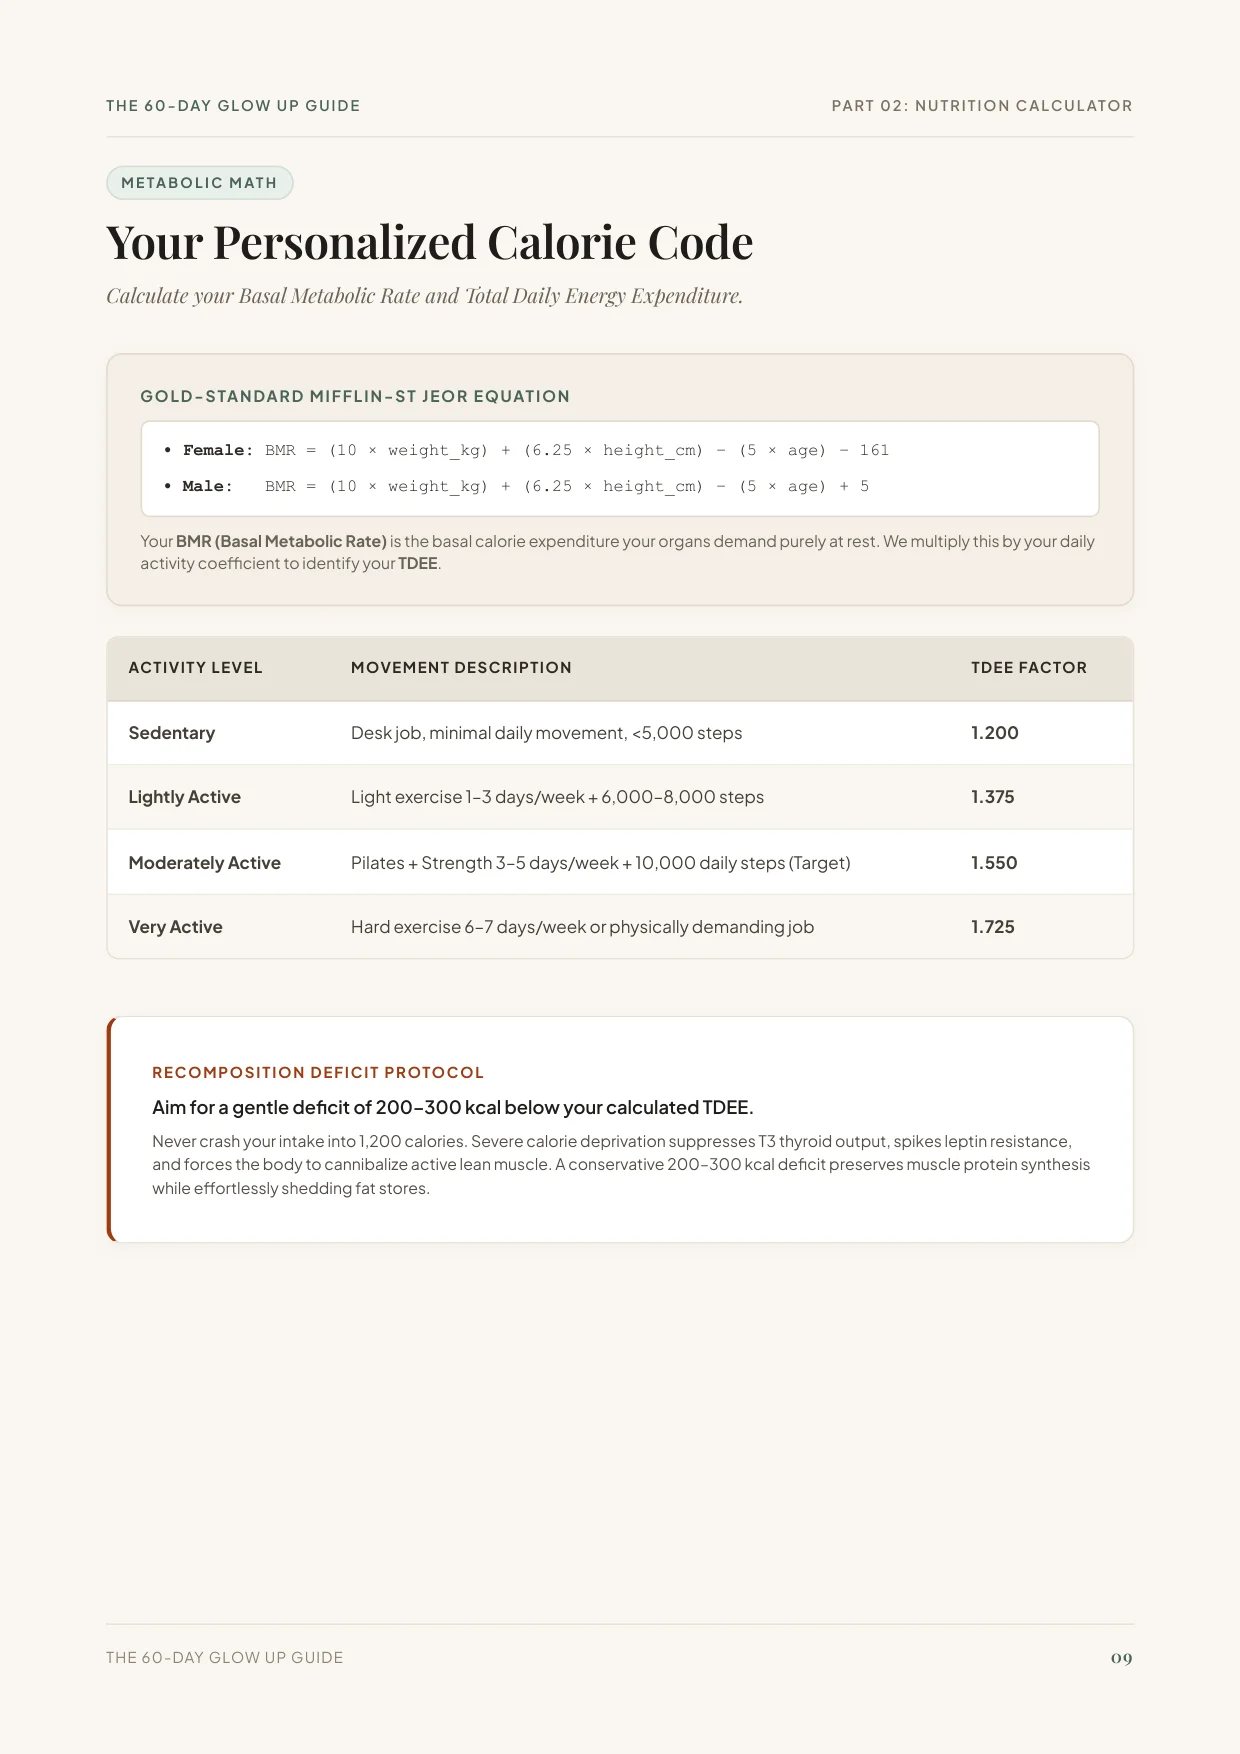Select the Lightly Active row label

[x=185, y=797]
